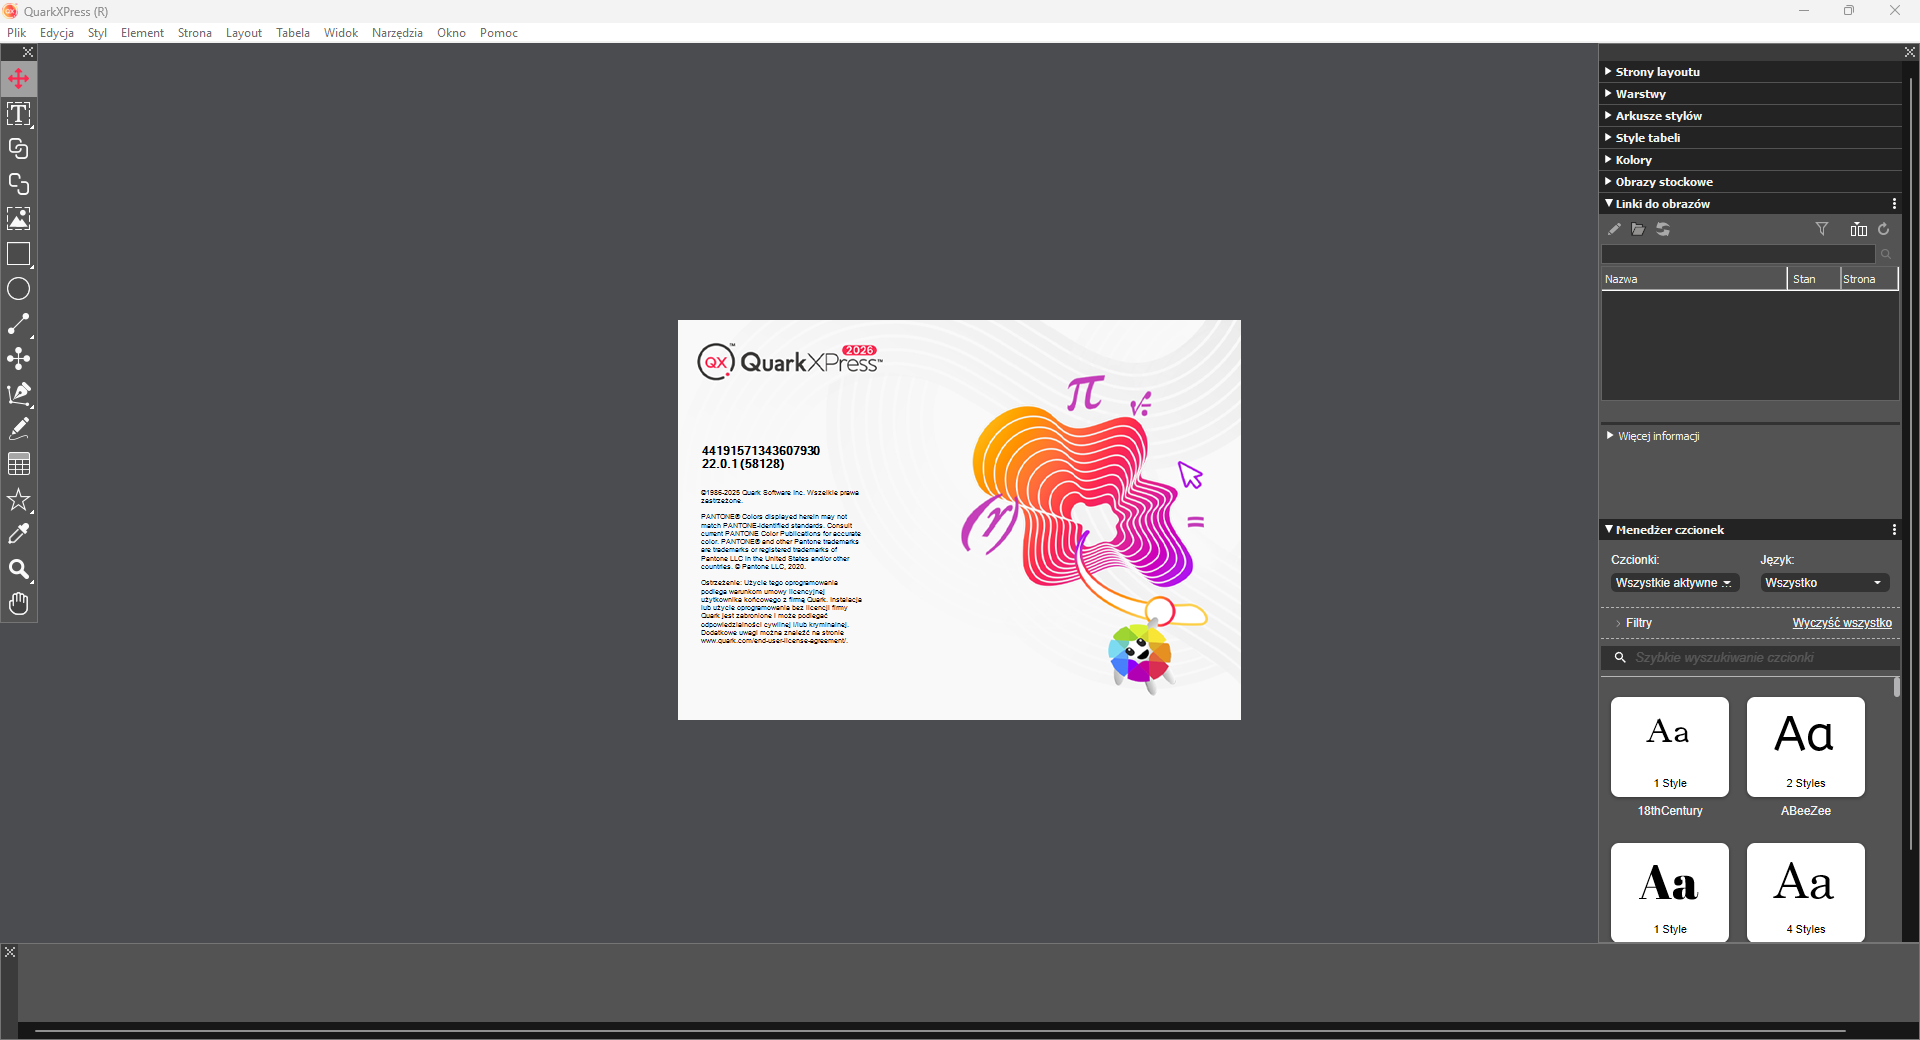The width and height of the screenshot is (1920, 1040).
Task: Close the bottom measurements palette
Action: pyautogui.click(x=10, y=952)
